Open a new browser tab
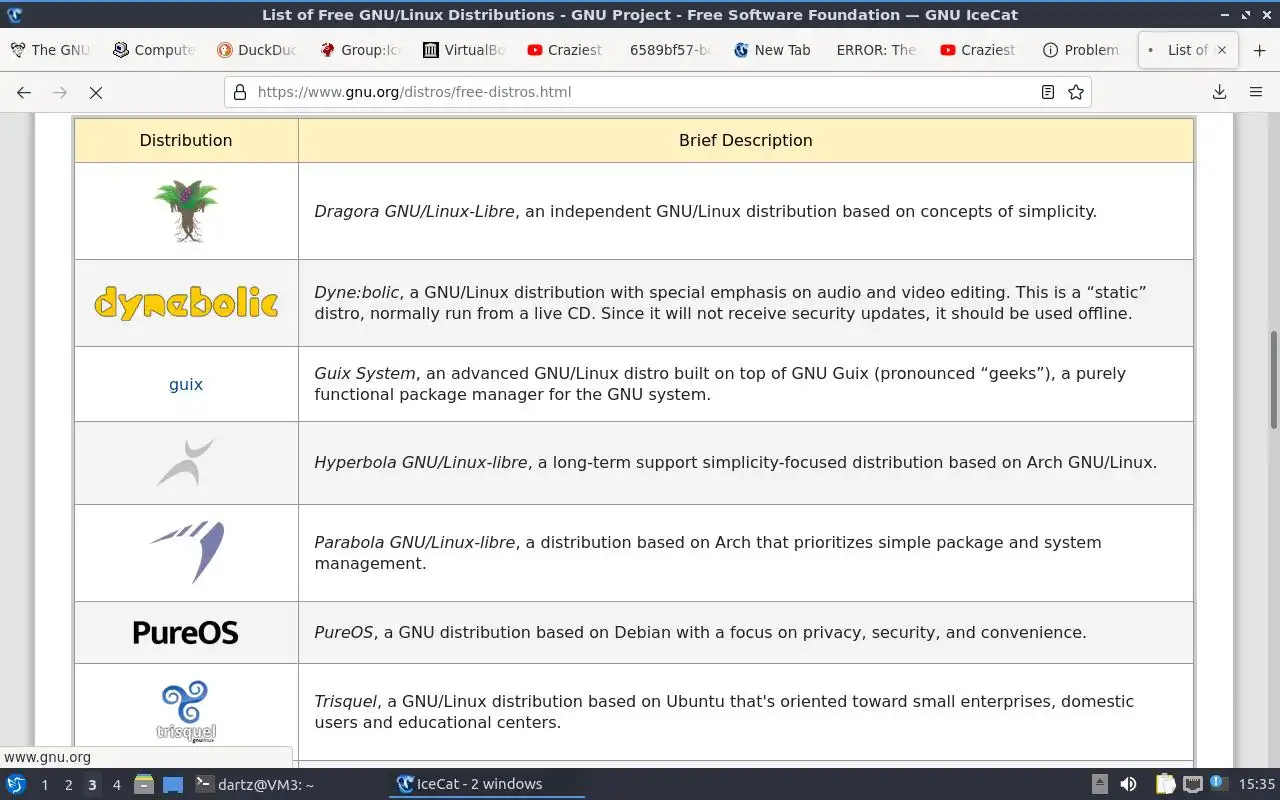This screenshot has height=800, width=1280. coord(1259,50)
